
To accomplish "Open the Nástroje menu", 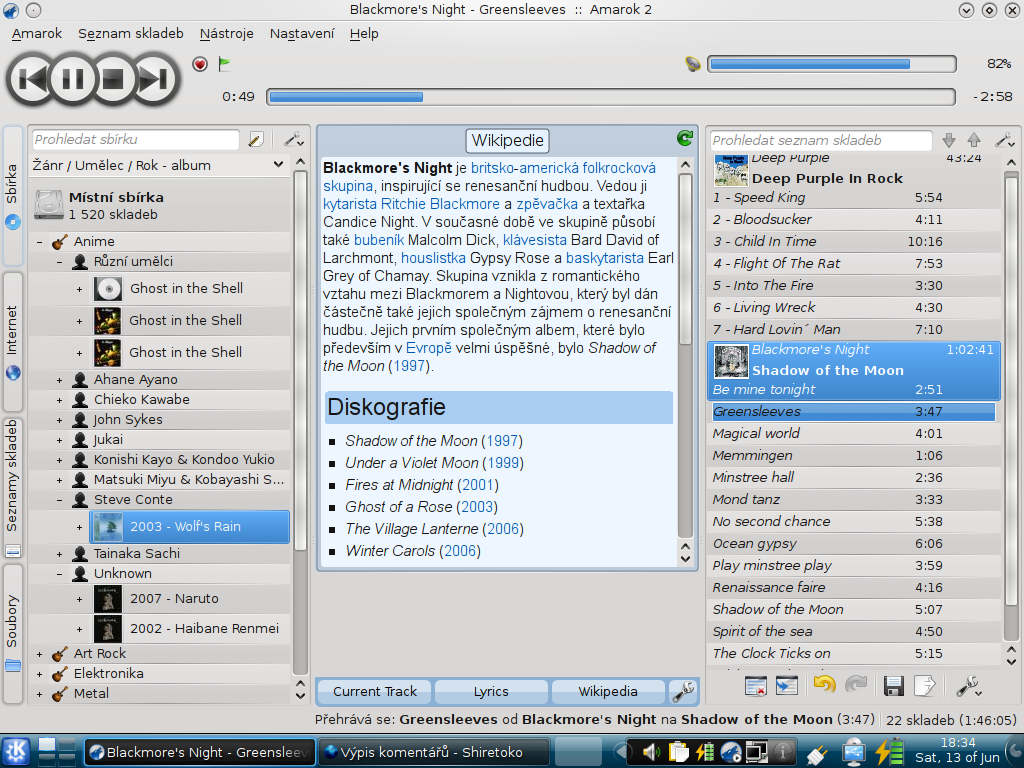I will coord(227,33).
